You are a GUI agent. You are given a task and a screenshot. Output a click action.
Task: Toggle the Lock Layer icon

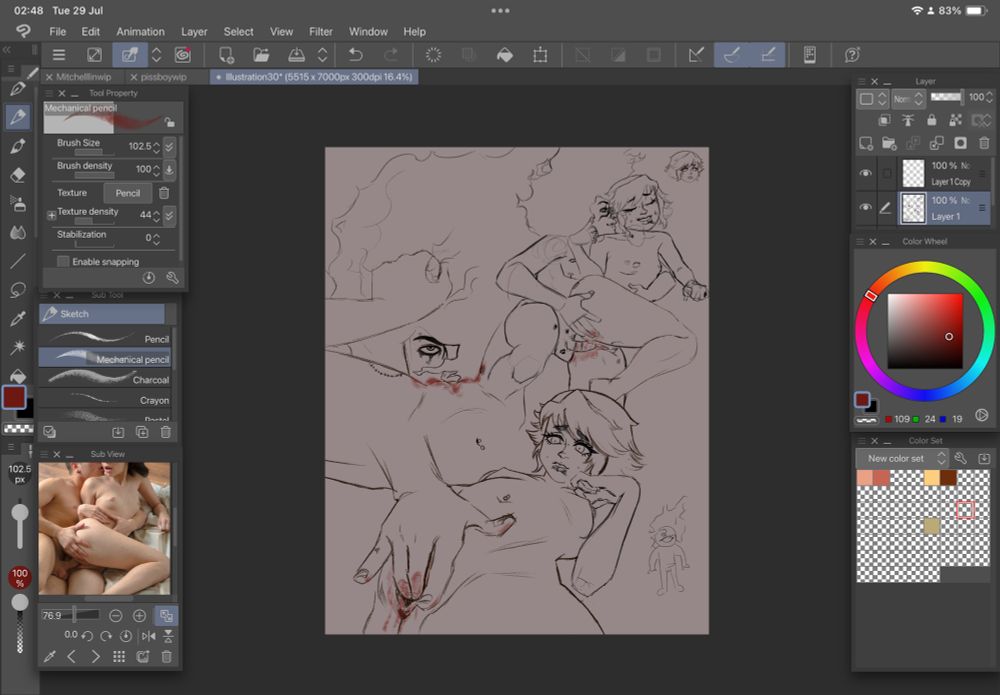tap(932, 120)
